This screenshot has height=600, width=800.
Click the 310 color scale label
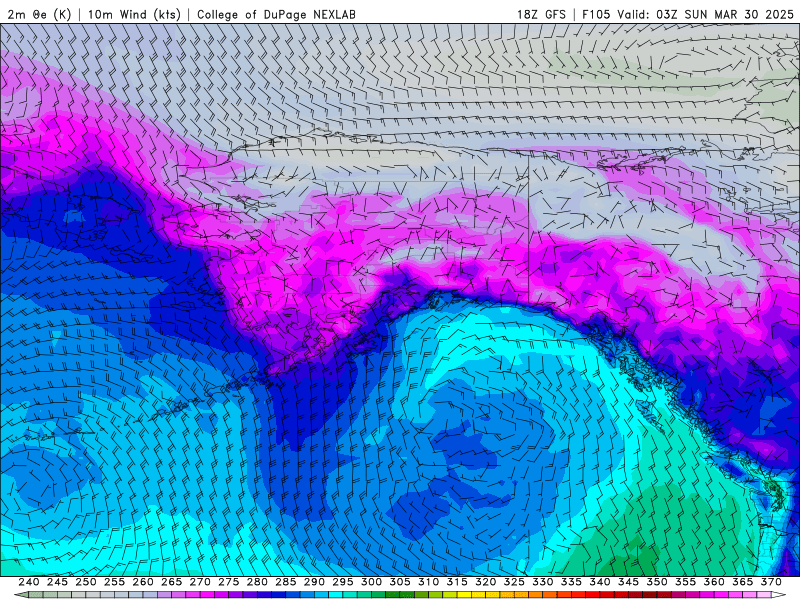pos(429,582)
